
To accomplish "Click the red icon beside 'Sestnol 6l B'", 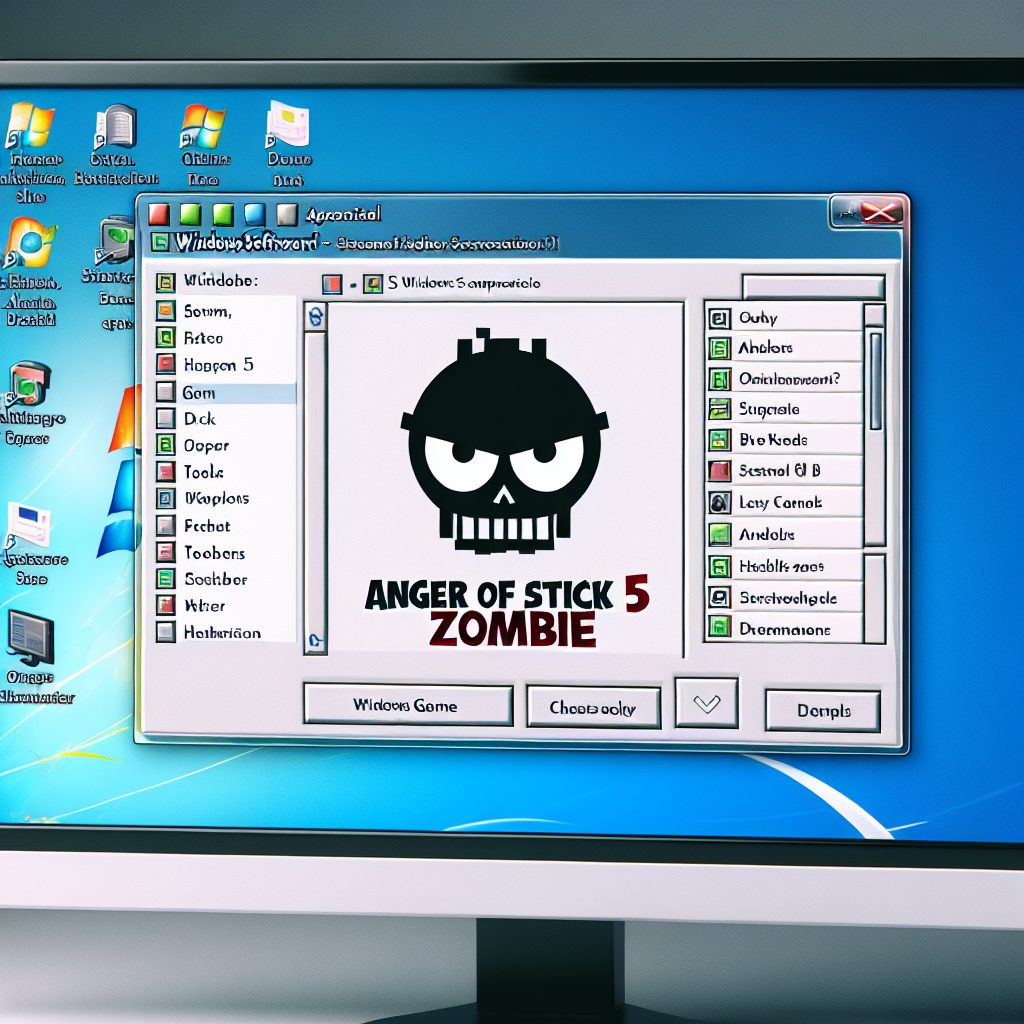I will click(719, 471).
